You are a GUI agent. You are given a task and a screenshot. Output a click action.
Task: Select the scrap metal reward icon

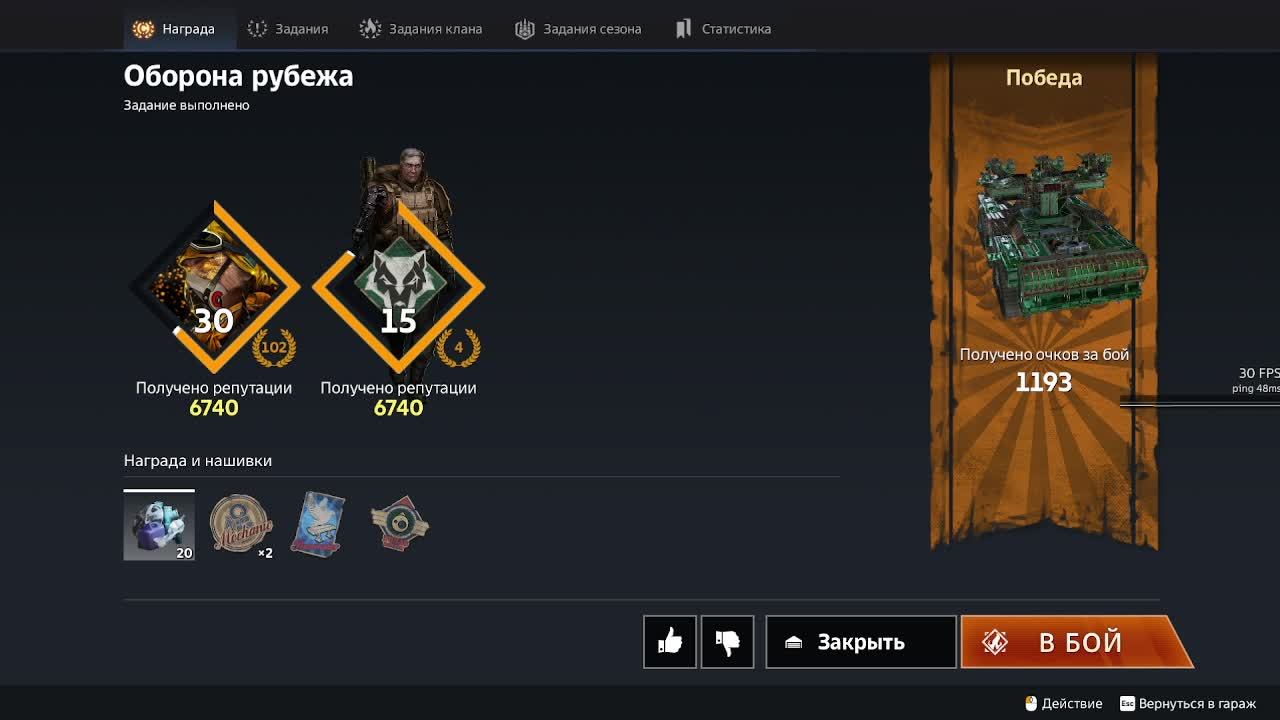coord(159,526)
